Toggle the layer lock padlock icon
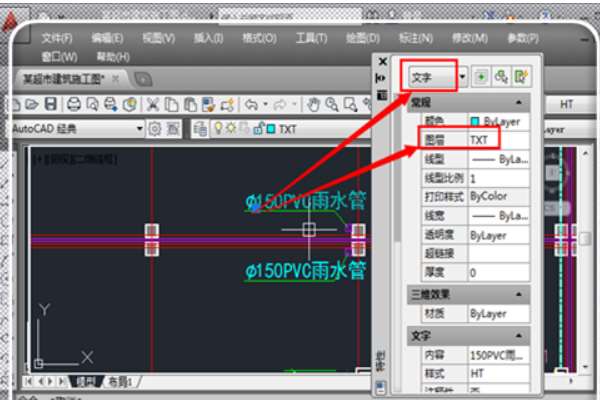This screenshot has width=600, height=400. (x=259, y=129)
